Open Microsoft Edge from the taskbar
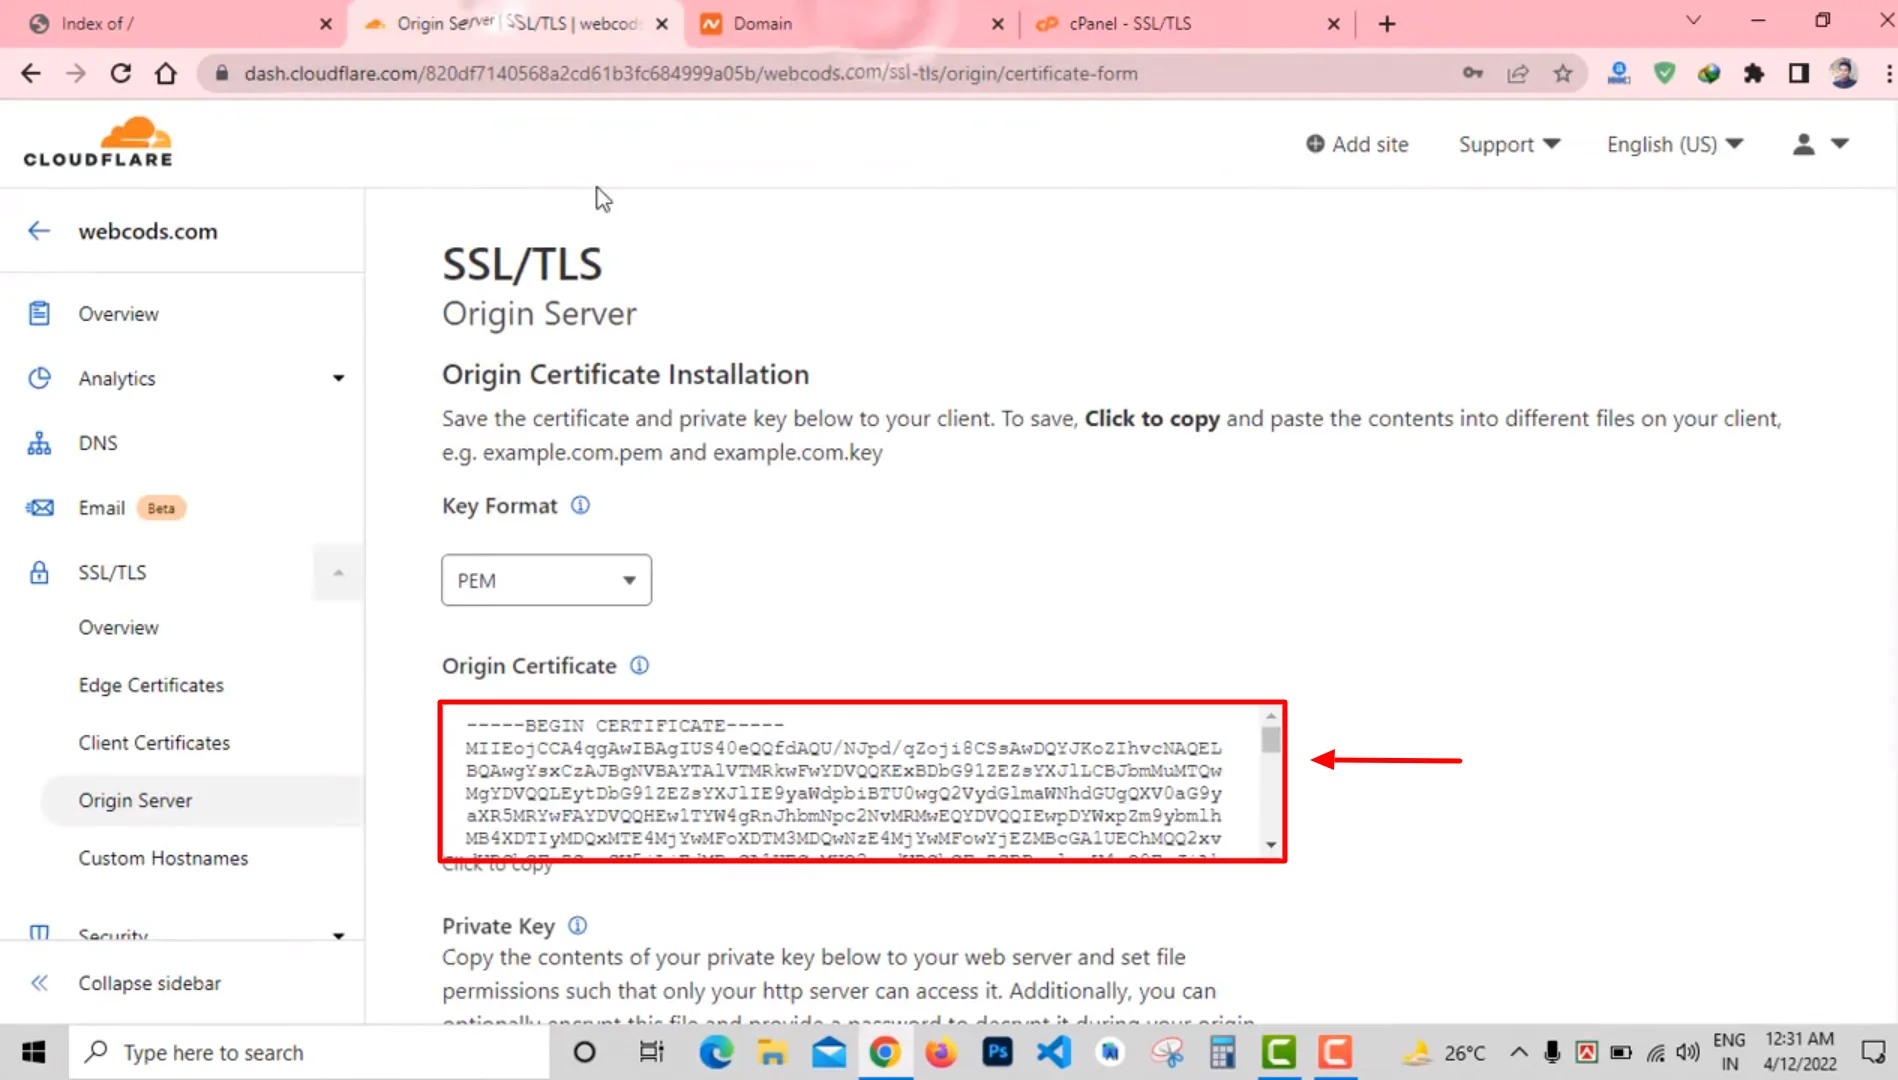 (x=716, y=1052)
